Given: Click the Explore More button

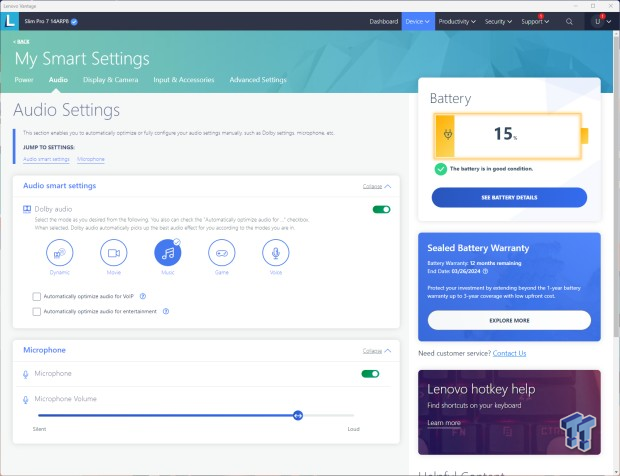Looking at the screenshot, I should 509,320.
